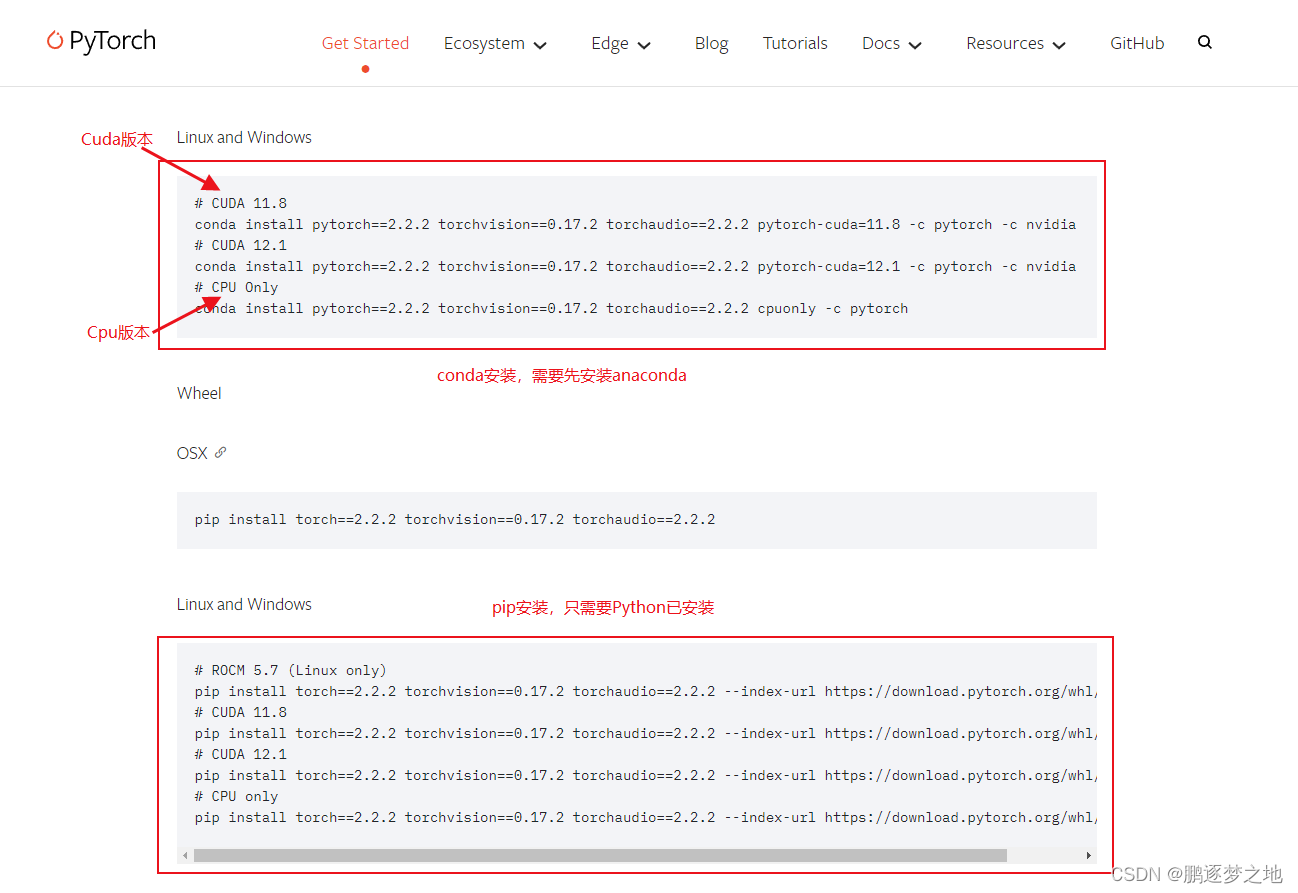This screenshot has height=893, width=1298.
Task: Click the Linux and Windows heading above pip block
Action: pos(244,604)
